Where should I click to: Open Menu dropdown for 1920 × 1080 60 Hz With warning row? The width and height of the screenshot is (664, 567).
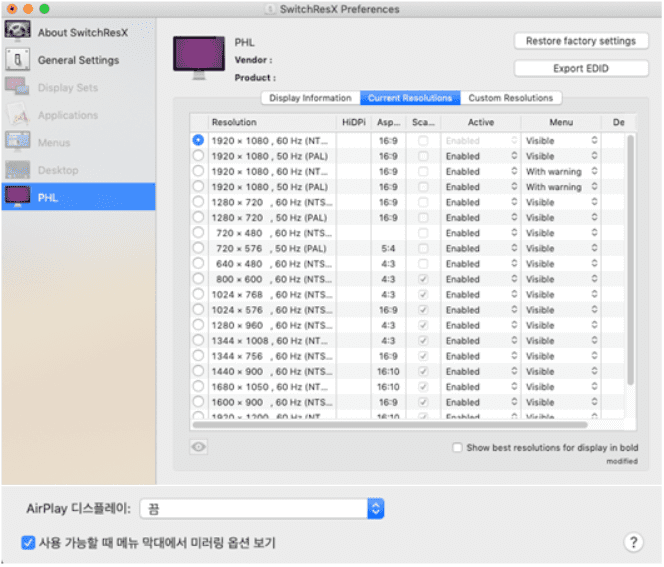(562, 171)
